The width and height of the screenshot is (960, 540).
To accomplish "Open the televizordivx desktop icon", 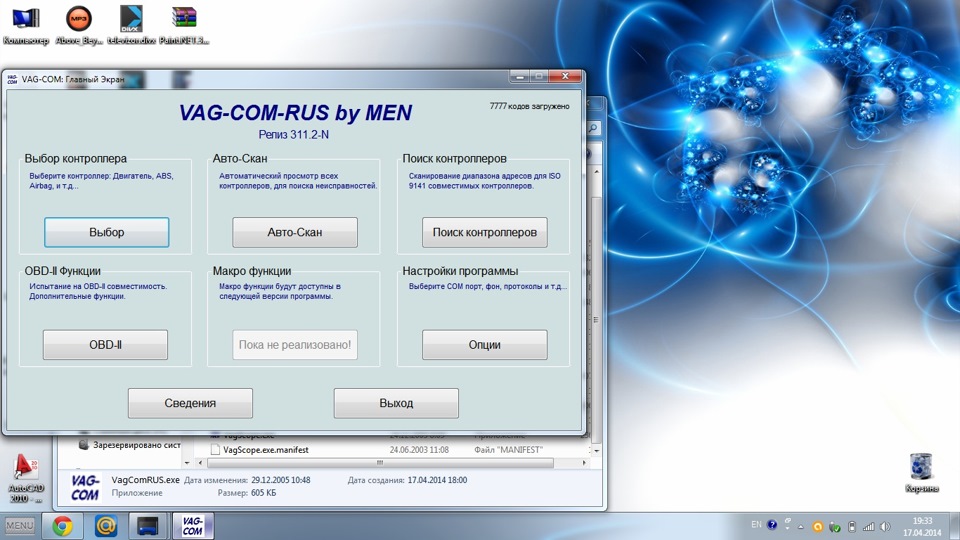I will click(131, 24).
